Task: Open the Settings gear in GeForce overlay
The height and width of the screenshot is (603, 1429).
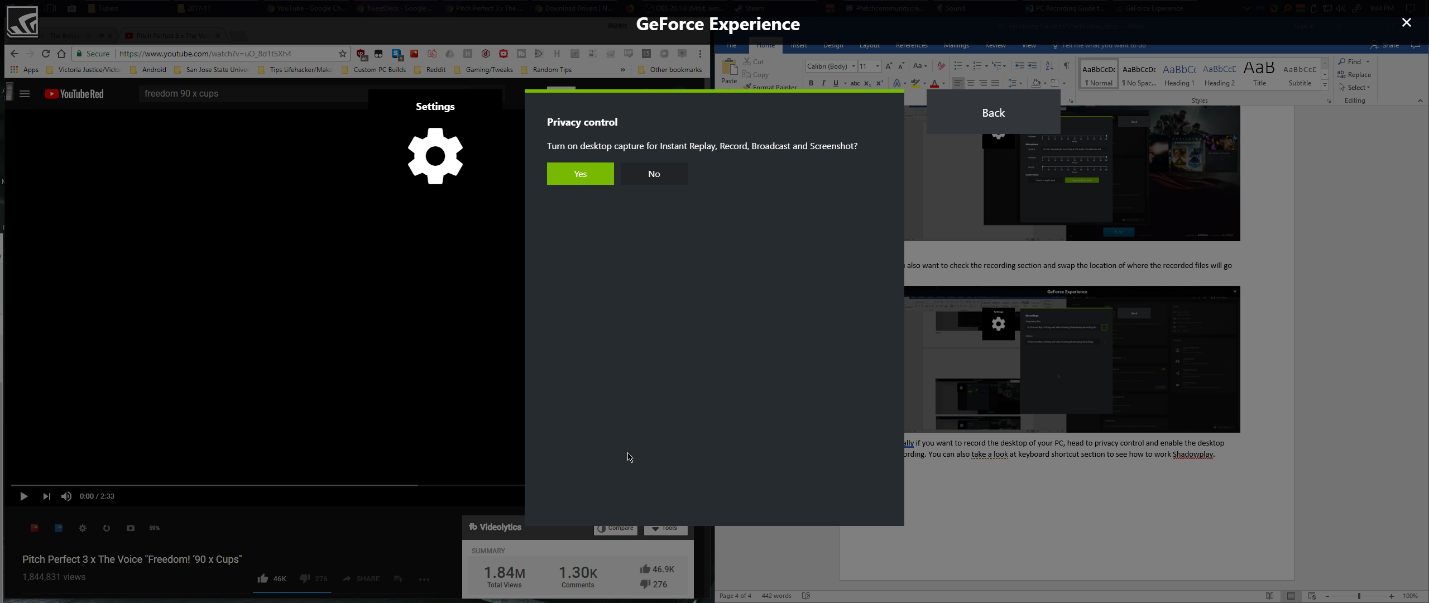Action: click(x=435, y=156)
